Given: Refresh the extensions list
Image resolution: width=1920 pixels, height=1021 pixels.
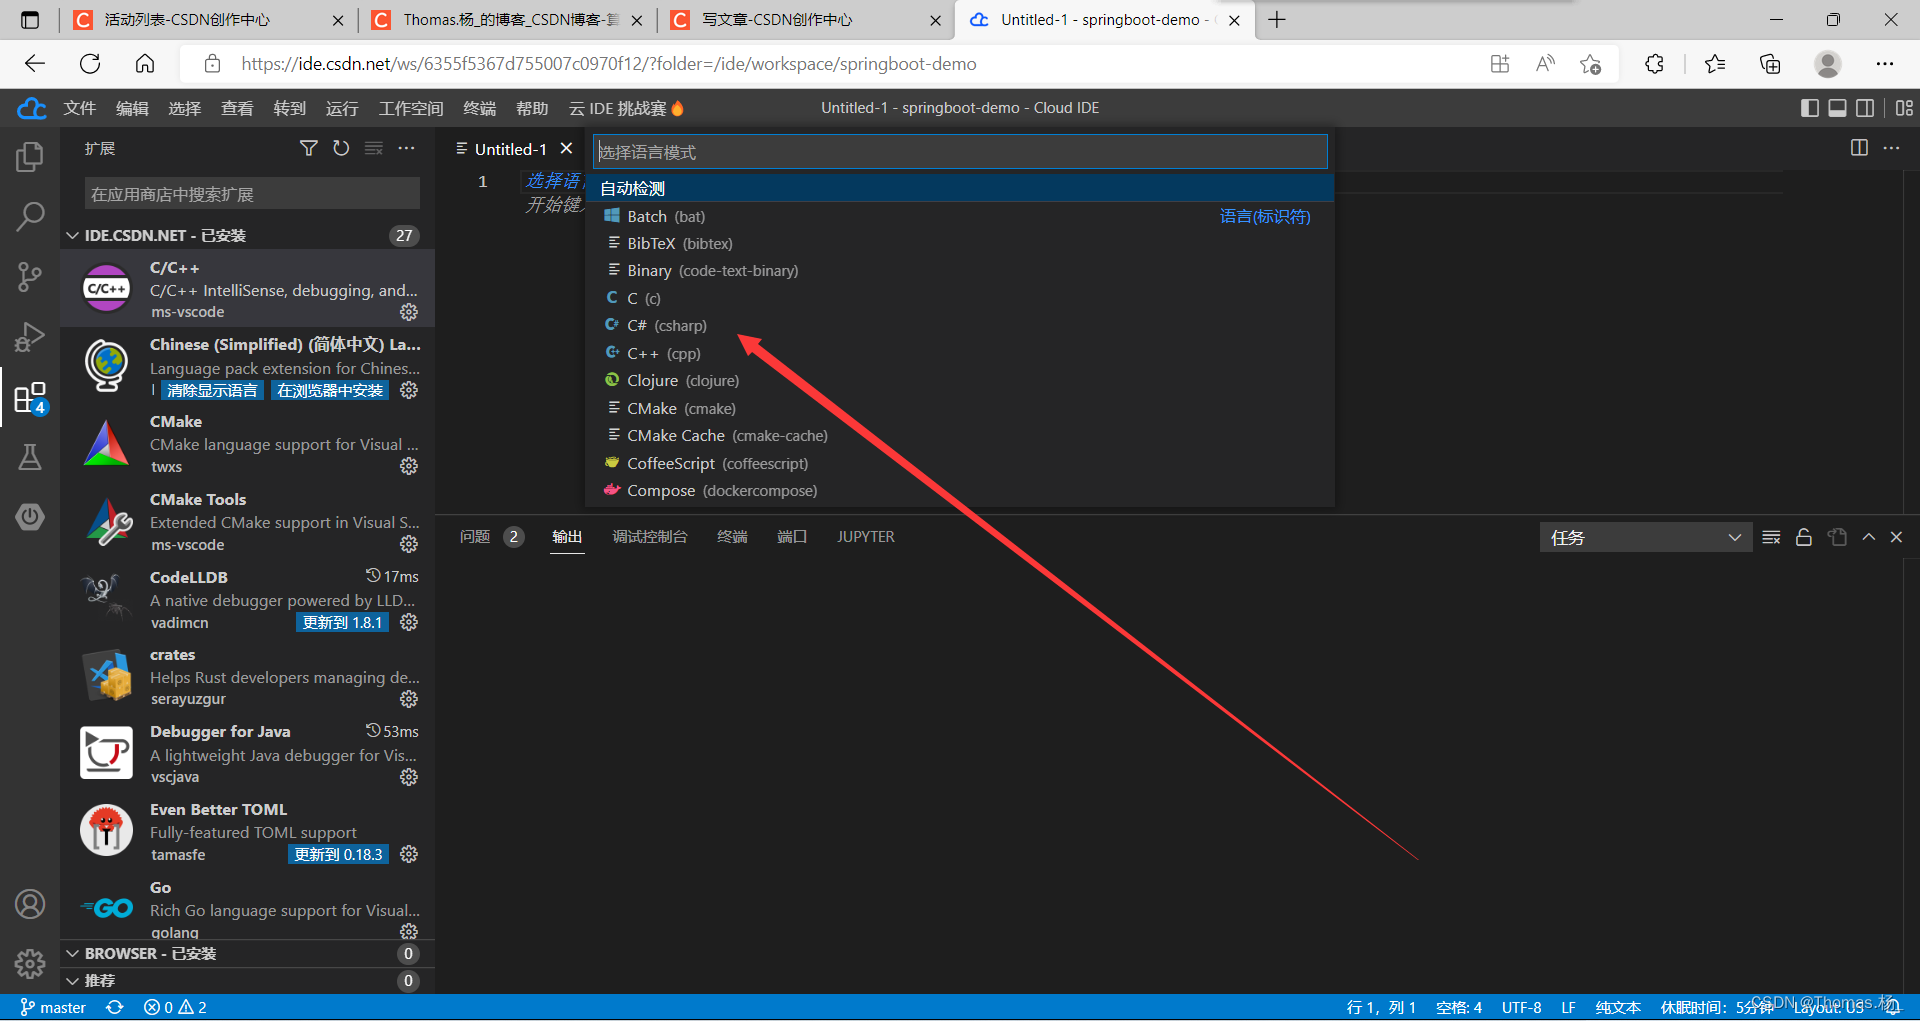Looking at the screenshot, I should 341,148.
